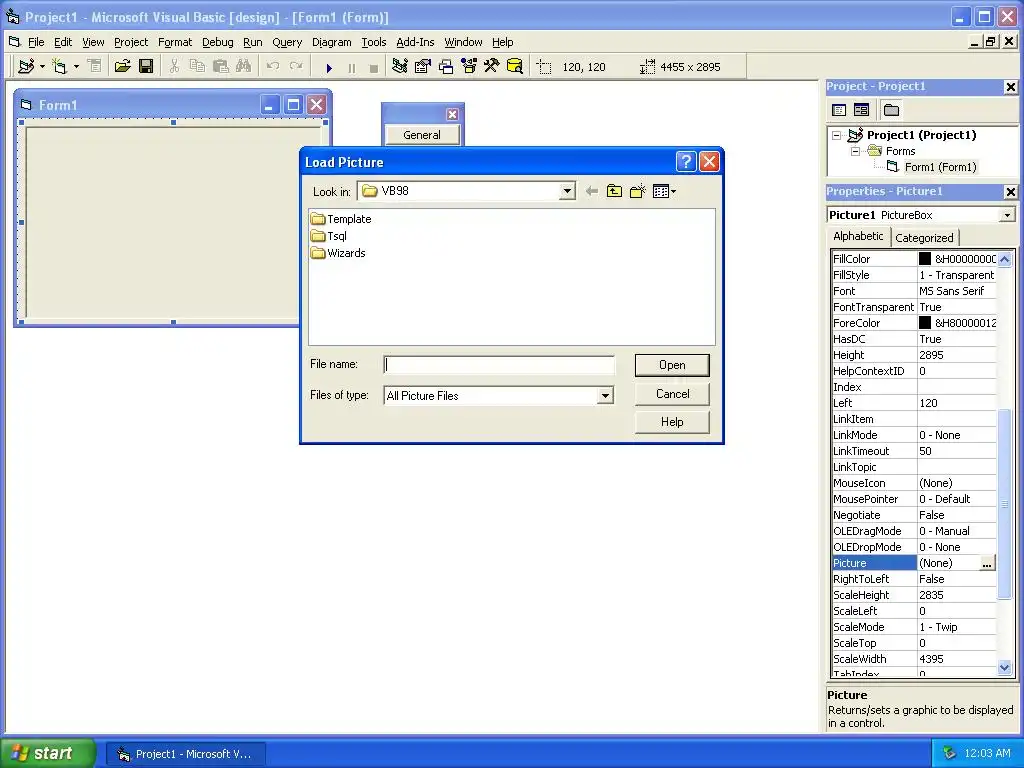Click the Add Form toolbar icon
This screenshot has width=1024, height=768.
coord(59,66)
